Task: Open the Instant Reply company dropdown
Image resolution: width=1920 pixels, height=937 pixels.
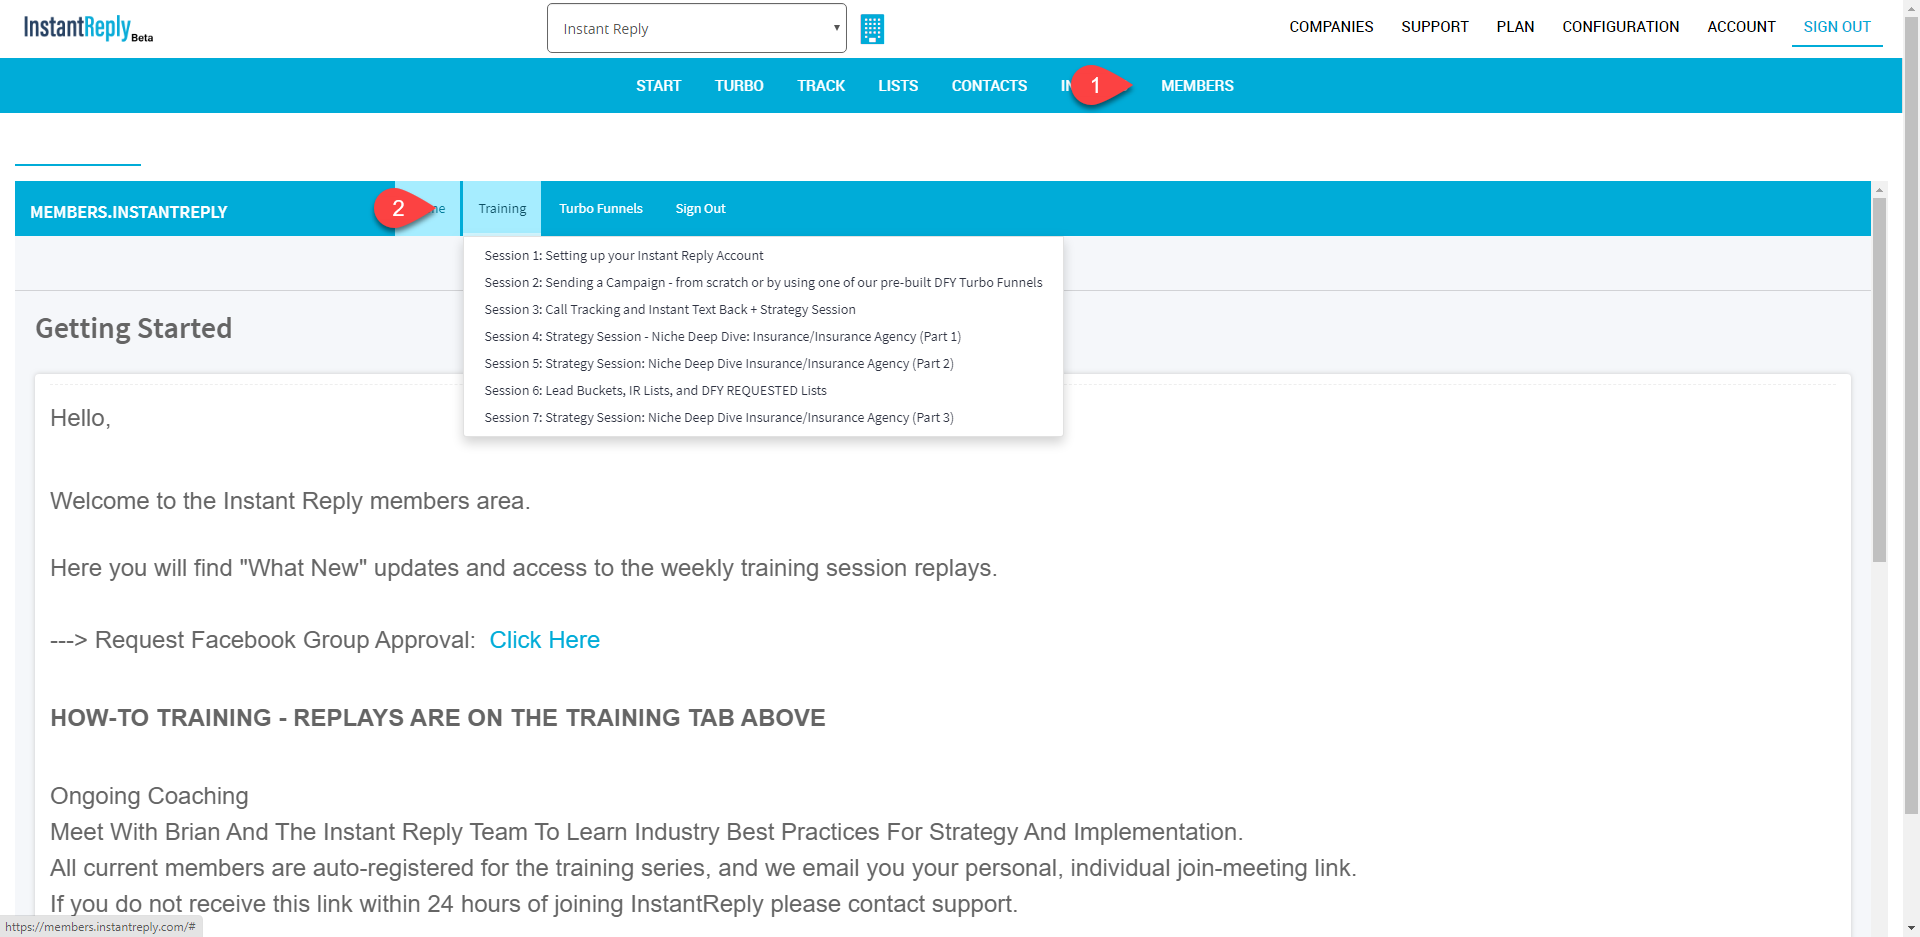Action: click(697, 28)
